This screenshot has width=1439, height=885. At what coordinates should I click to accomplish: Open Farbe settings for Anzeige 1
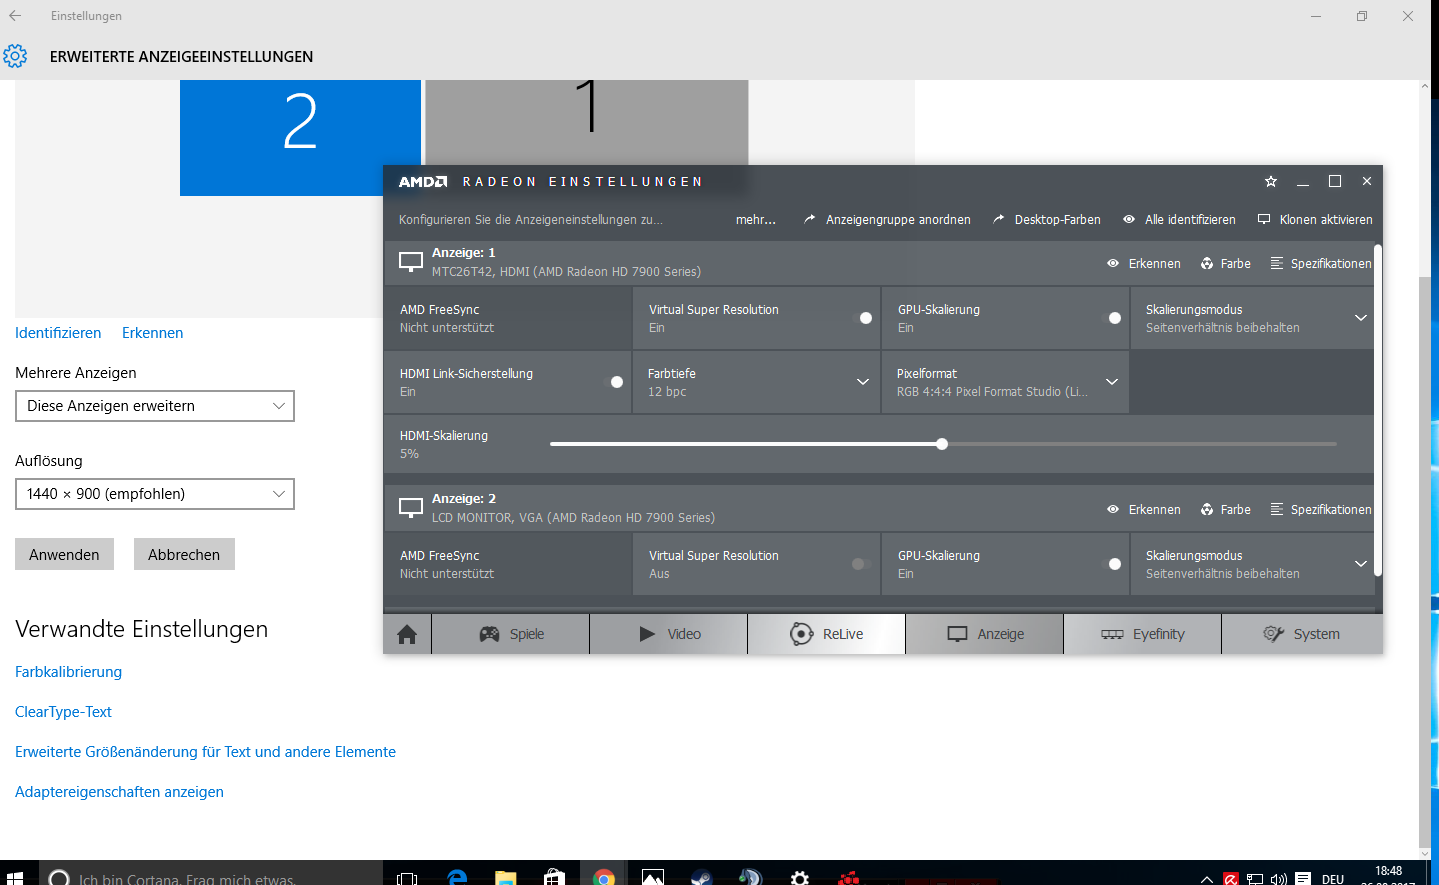pyautogui.click(x=1226, y=263)
